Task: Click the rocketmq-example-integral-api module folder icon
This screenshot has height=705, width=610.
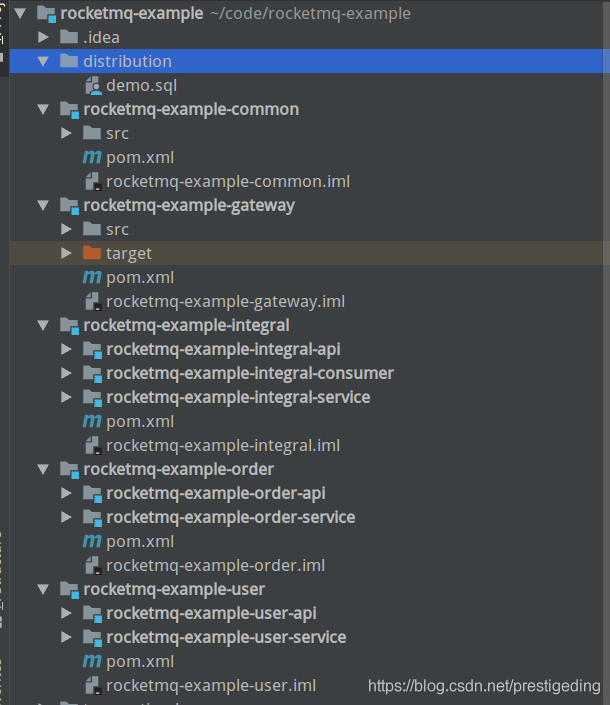Action: click(x=92, y=350)
